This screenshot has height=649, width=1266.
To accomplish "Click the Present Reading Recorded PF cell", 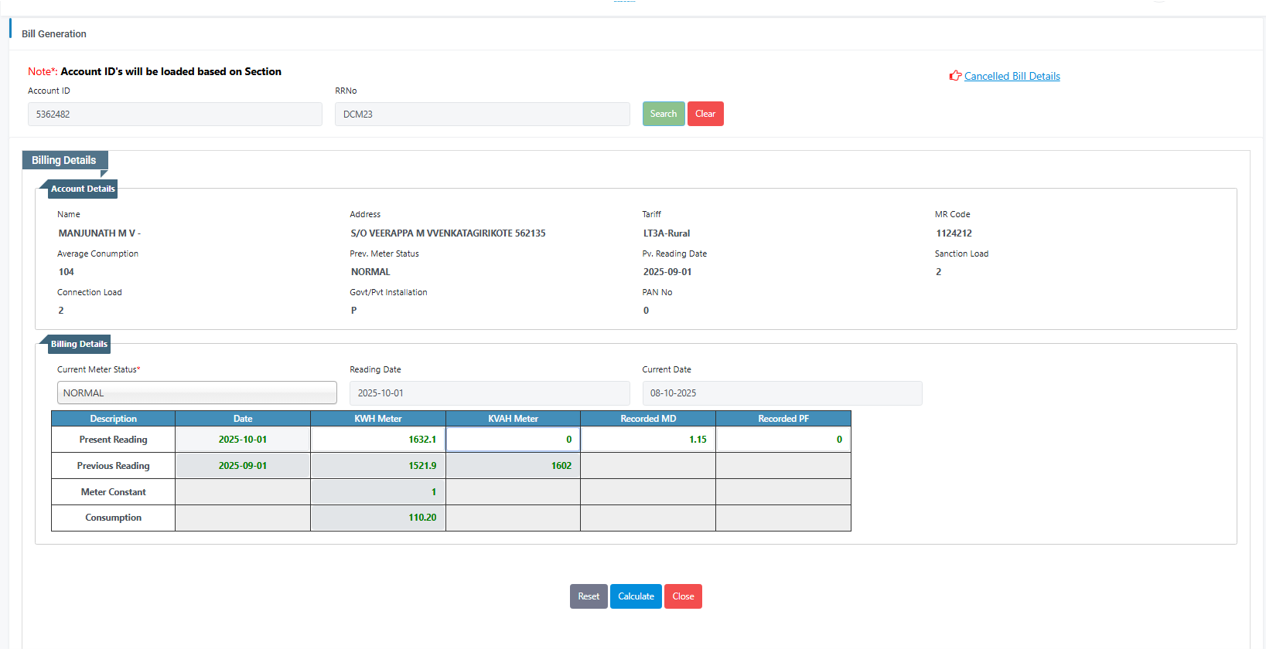I will (x=782, y=440).
